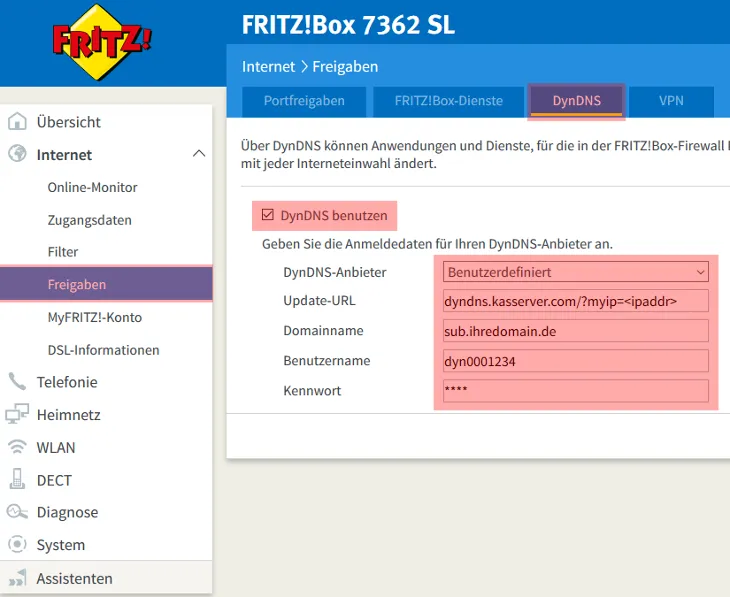
Task: Click the Assistenten wizard icon
Action: click(17, 578)
